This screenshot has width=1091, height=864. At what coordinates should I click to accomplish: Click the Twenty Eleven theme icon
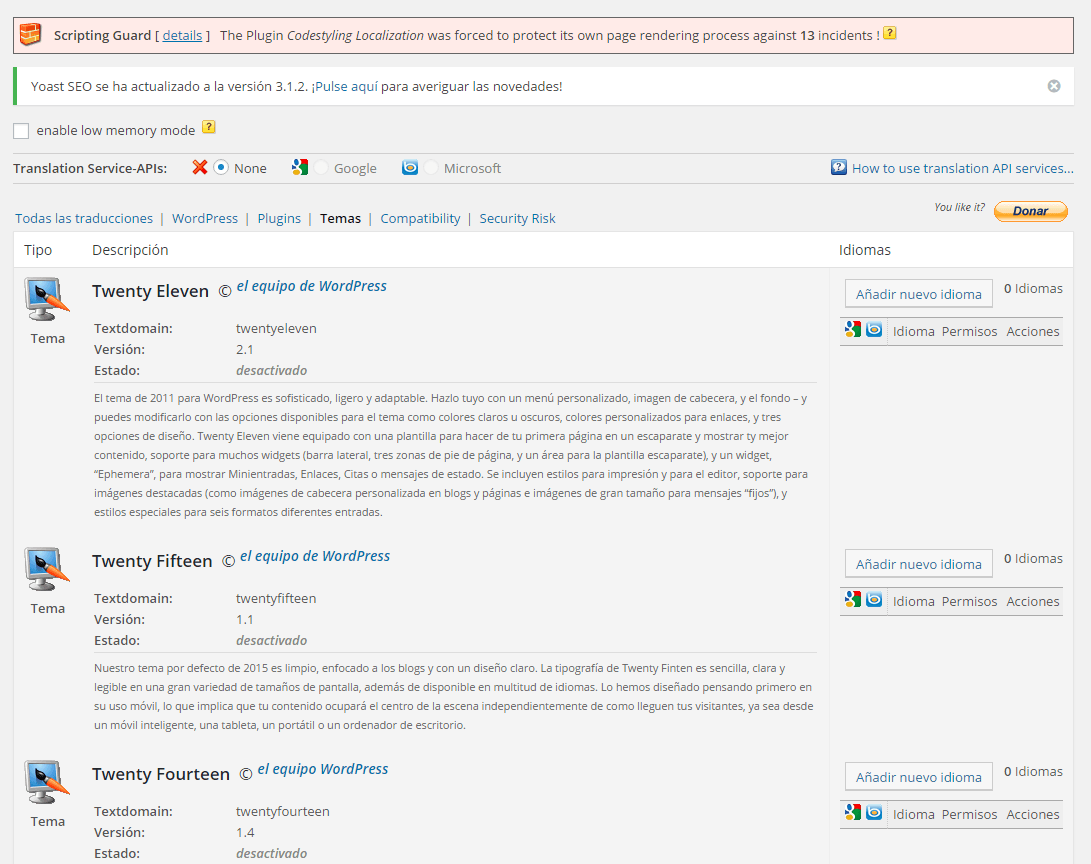(47, 298)
